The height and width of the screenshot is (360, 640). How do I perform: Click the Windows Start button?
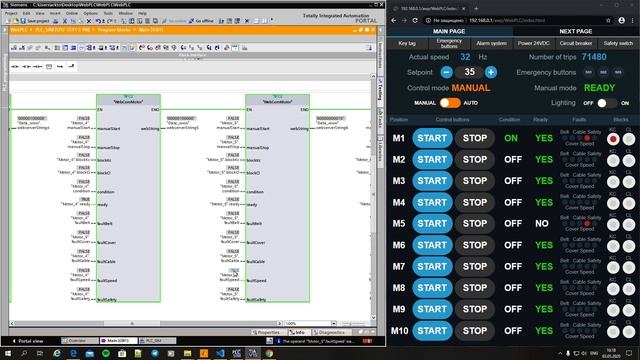(8, 353)
